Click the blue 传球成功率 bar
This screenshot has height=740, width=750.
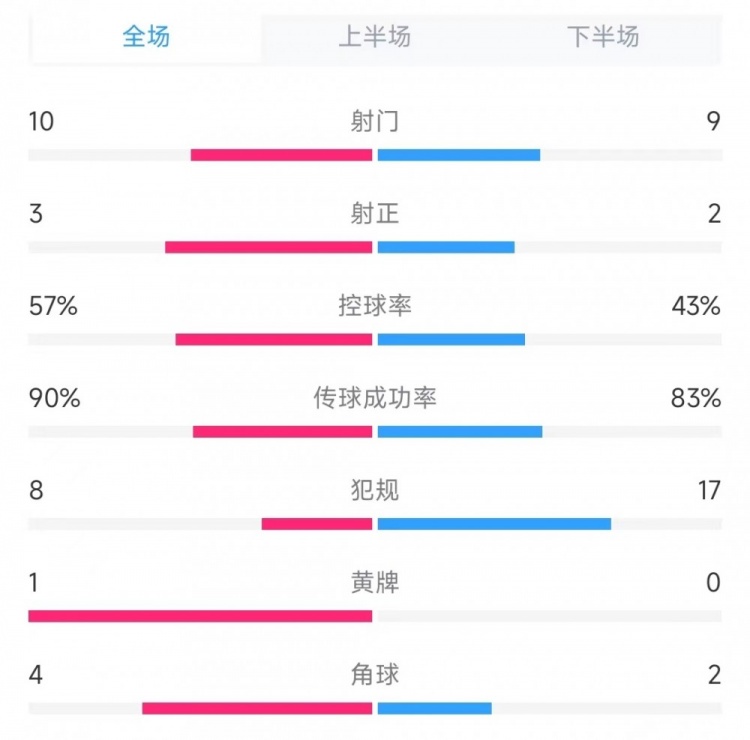point(460,432)
